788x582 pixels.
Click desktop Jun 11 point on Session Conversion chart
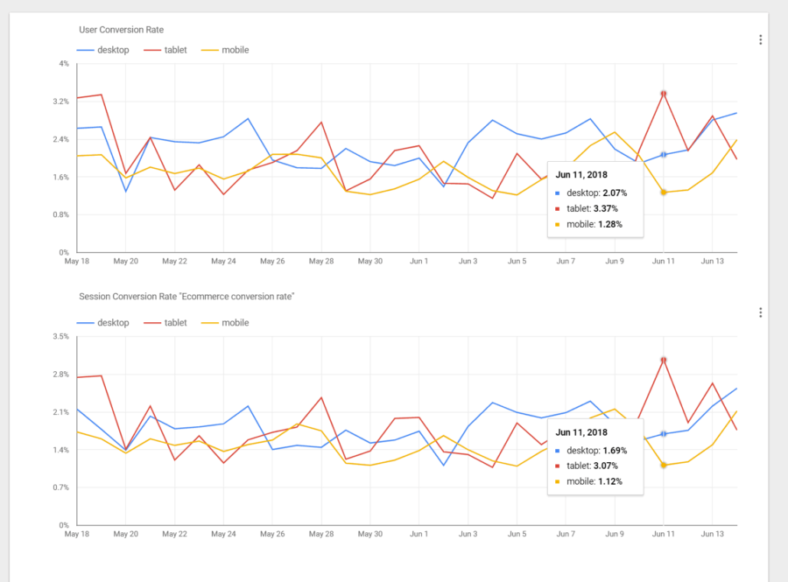click(663, 434)
